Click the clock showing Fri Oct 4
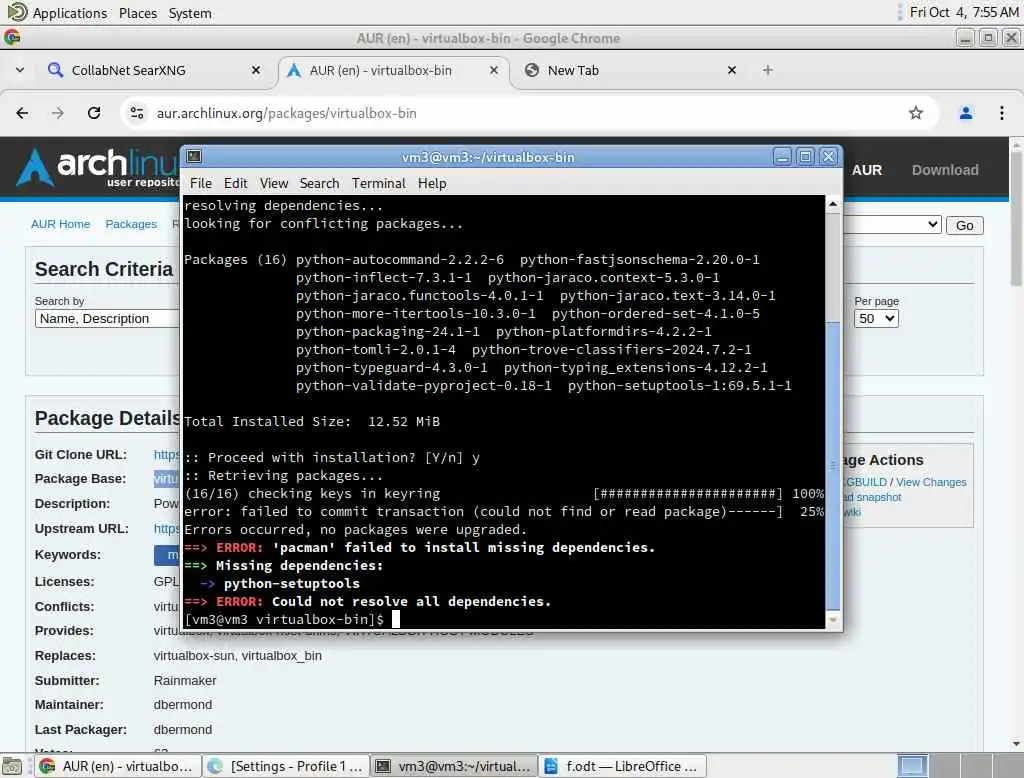The height and width of the screenshot is (778, 1024). coord(963,12)
